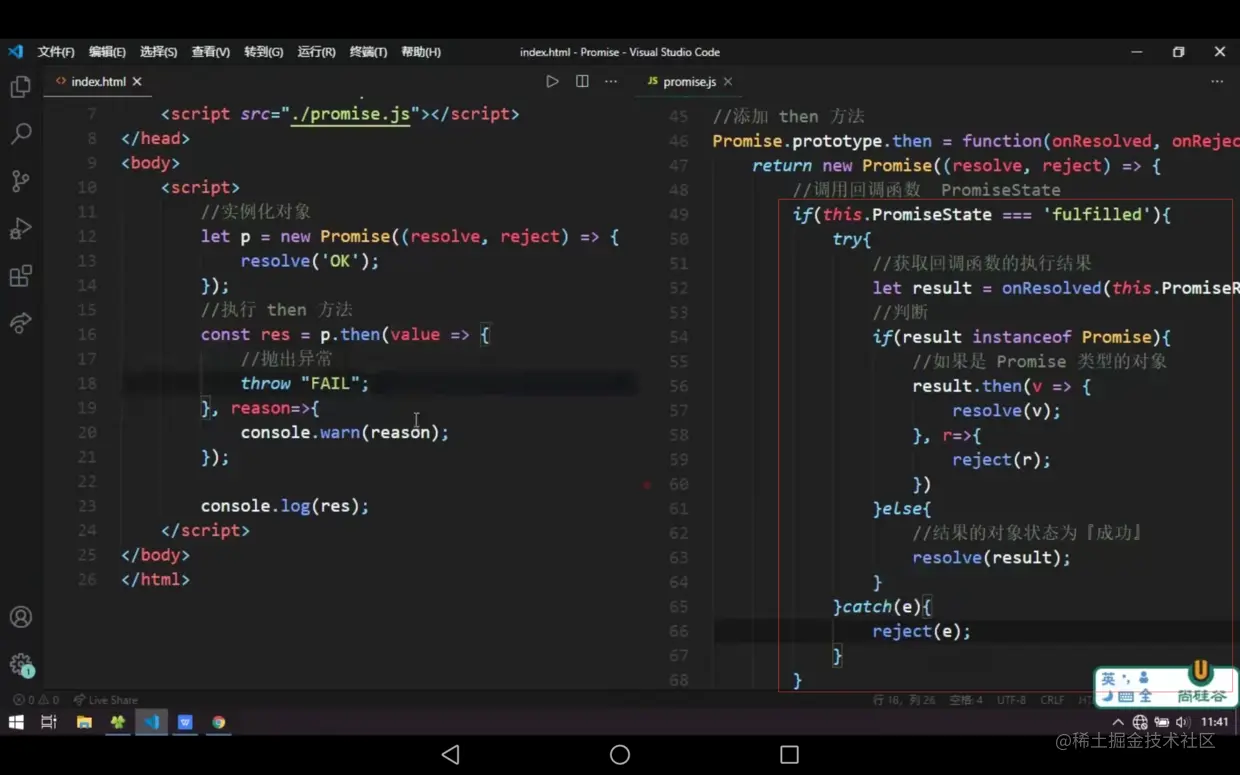Click the console.log(res); line
1240x775 pixels.
[285, 506]
